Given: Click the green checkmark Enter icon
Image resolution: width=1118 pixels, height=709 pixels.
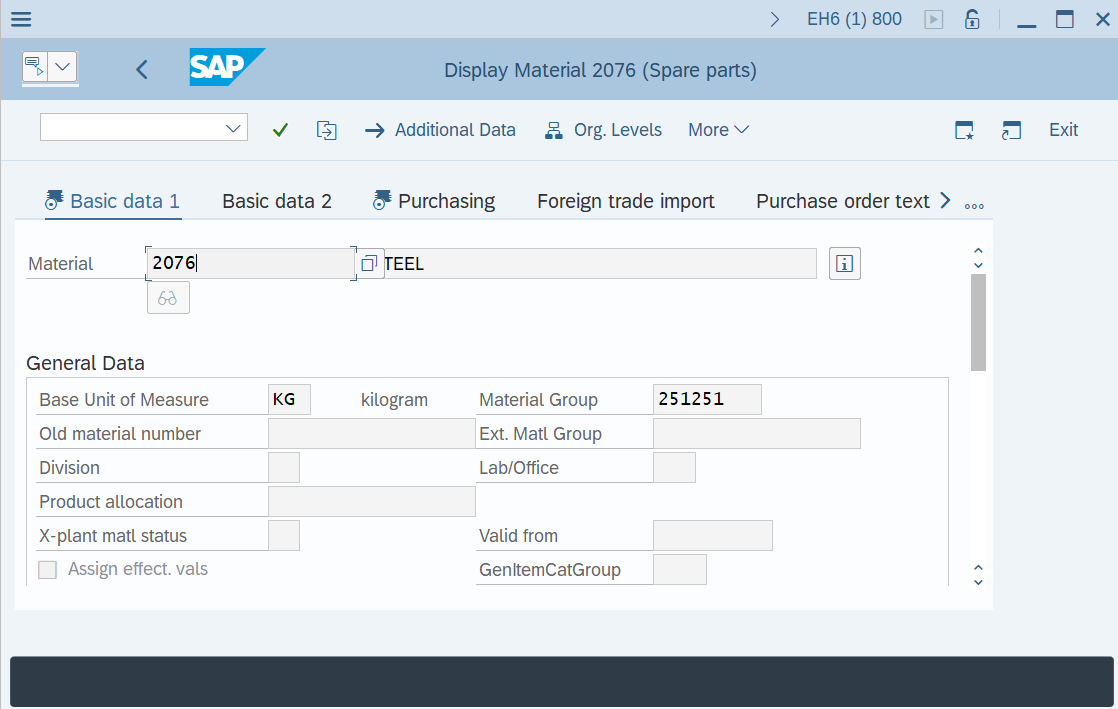Looking at the screenshot, I should (280, 130).
